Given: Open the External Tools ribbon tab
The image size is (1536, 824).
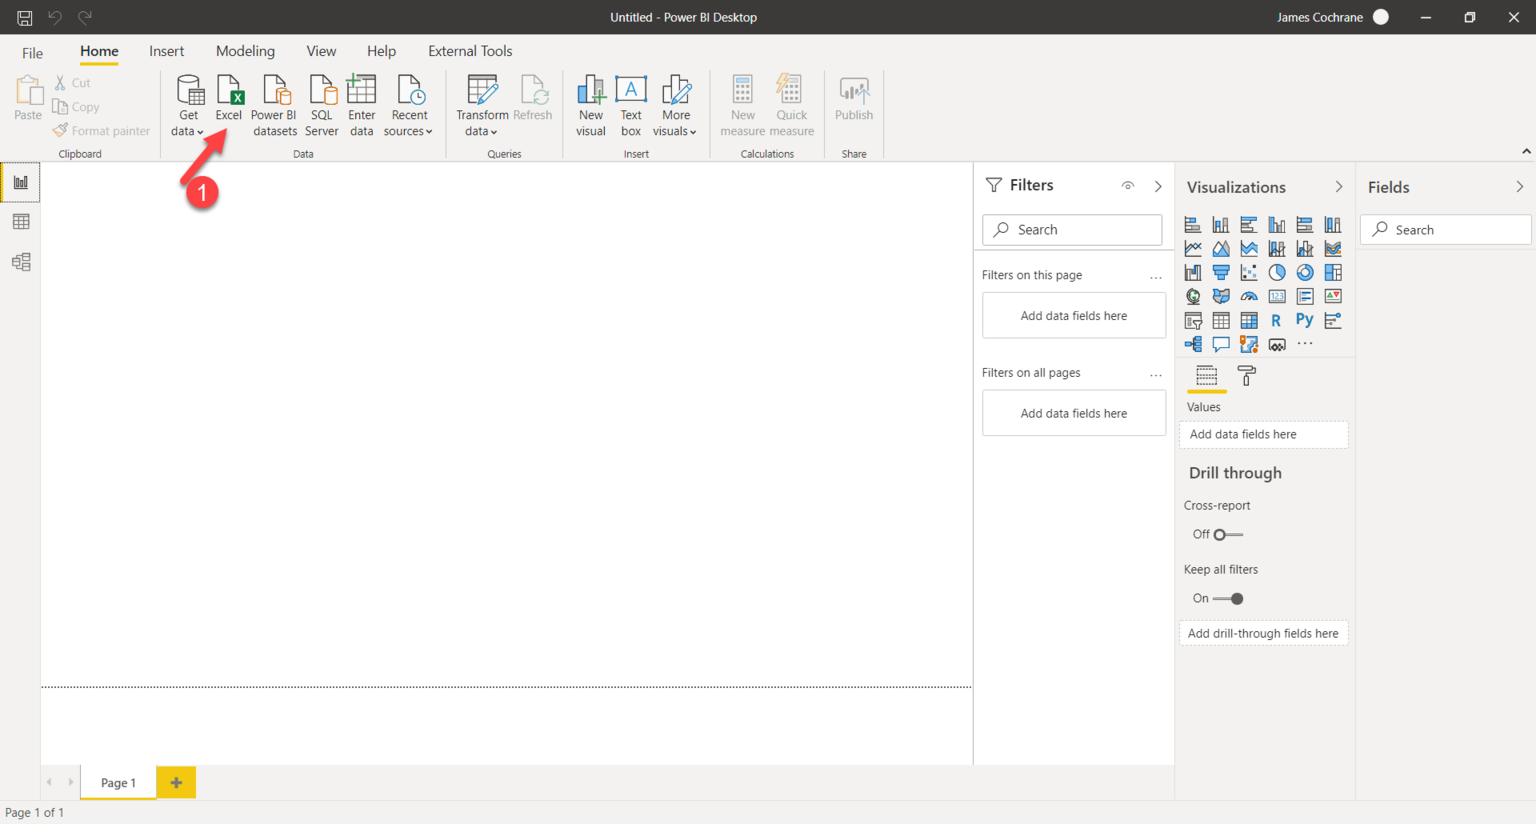Looking at the screenshot, I should point(469,51).
